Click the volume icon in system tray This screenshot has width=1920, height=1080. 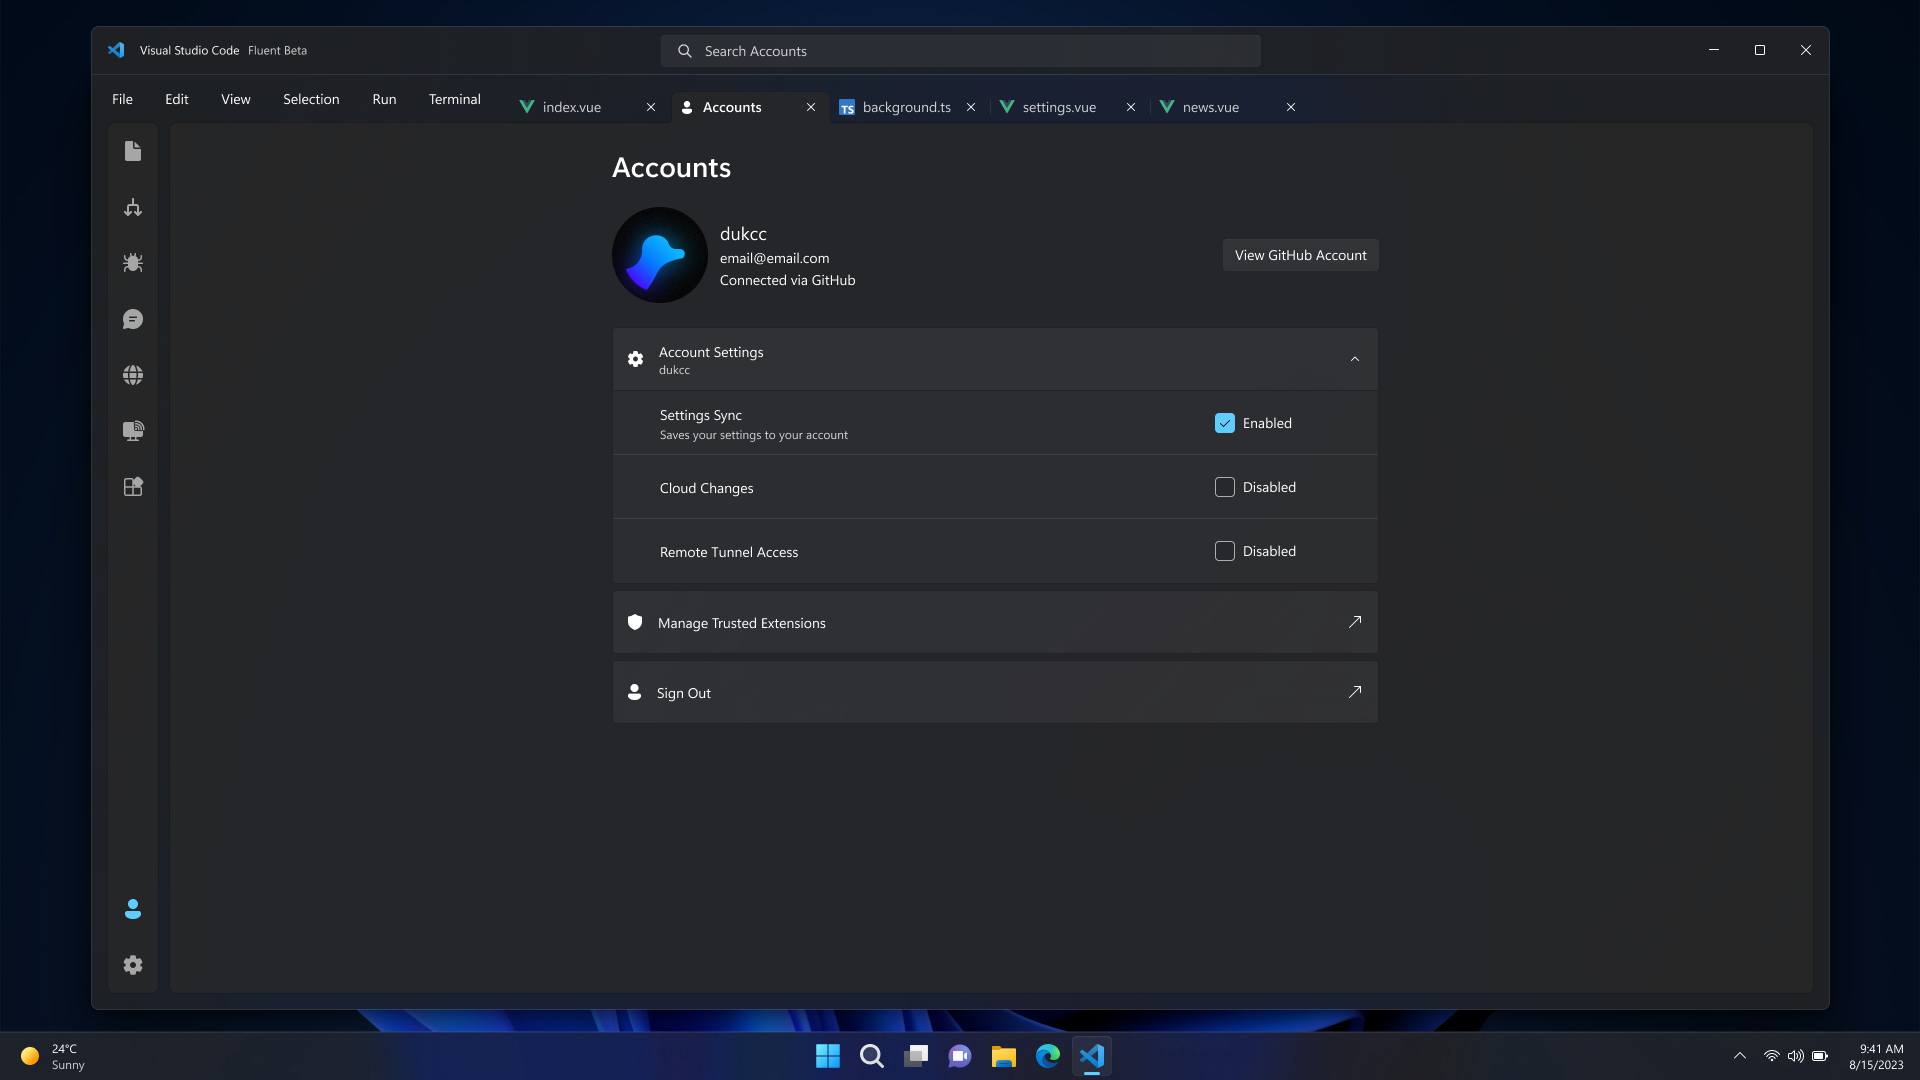coord(1796,1056)
